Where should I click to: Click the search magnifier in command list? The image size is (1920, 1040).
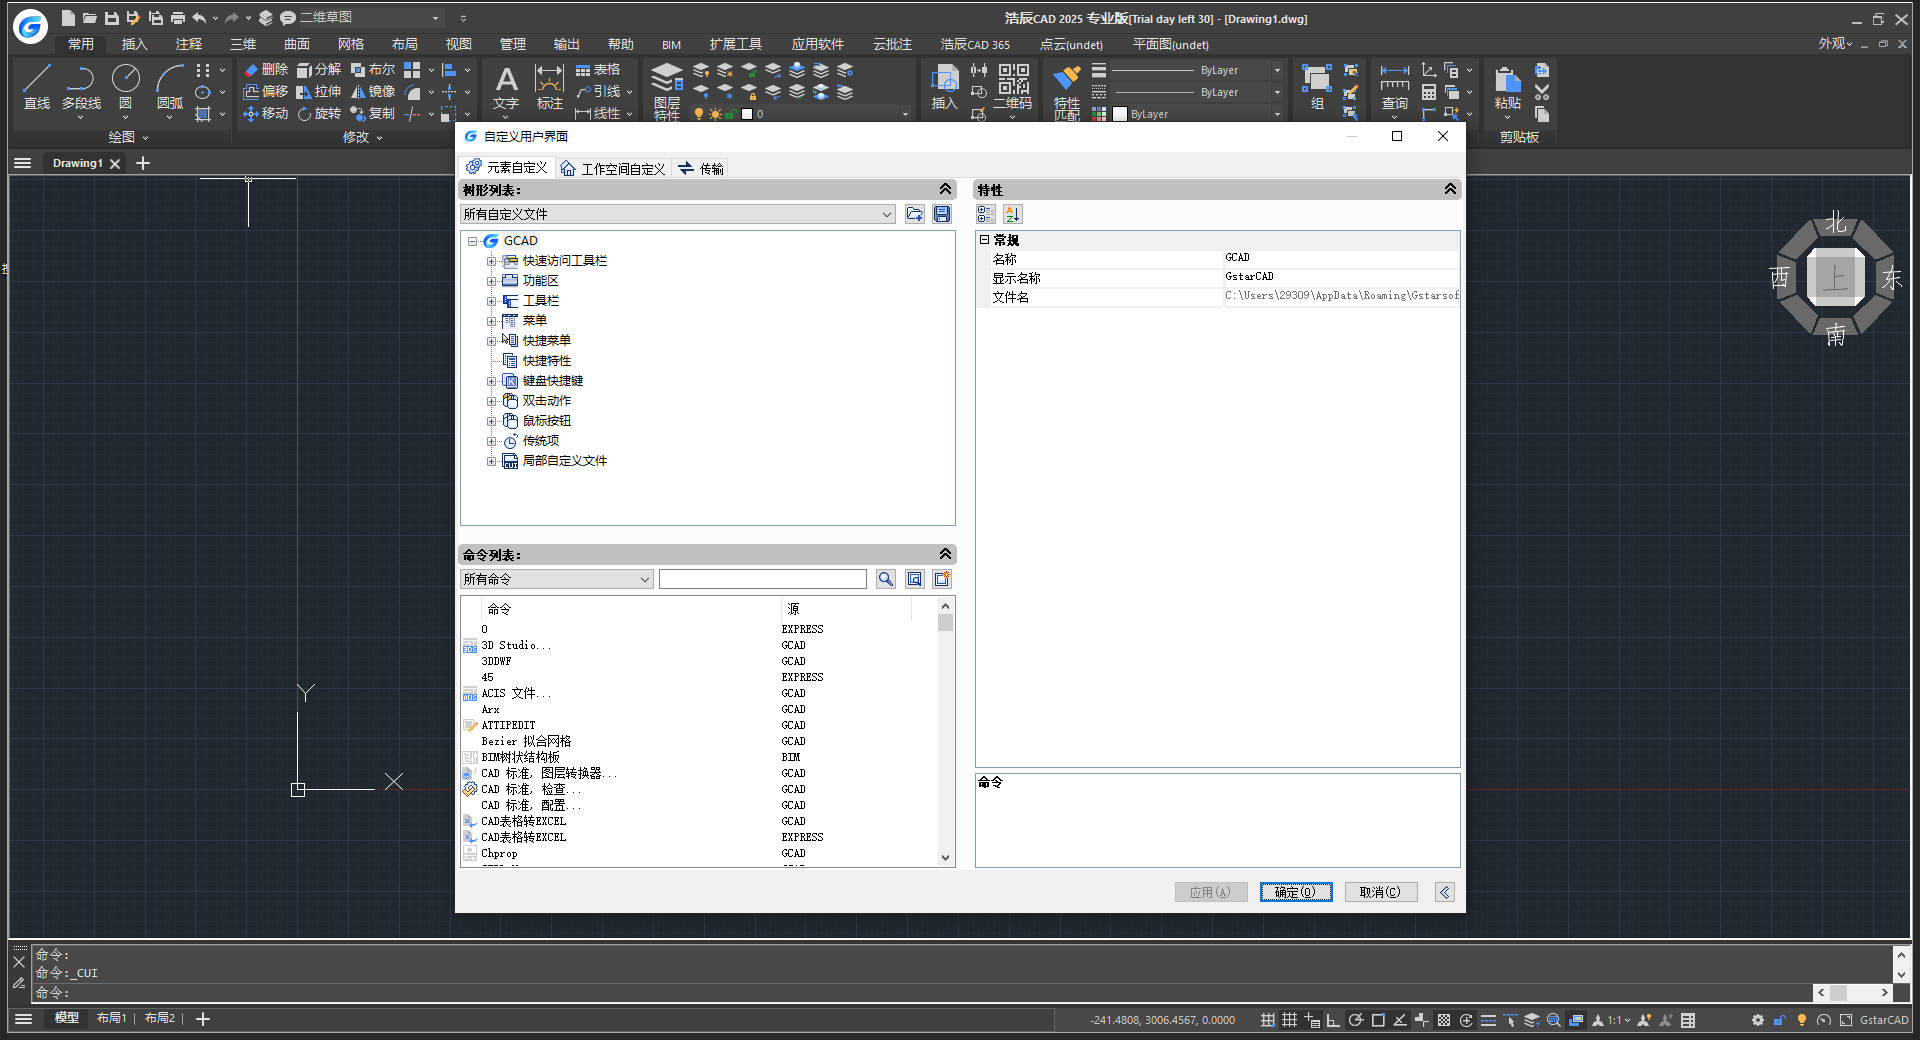coord(886,579)
